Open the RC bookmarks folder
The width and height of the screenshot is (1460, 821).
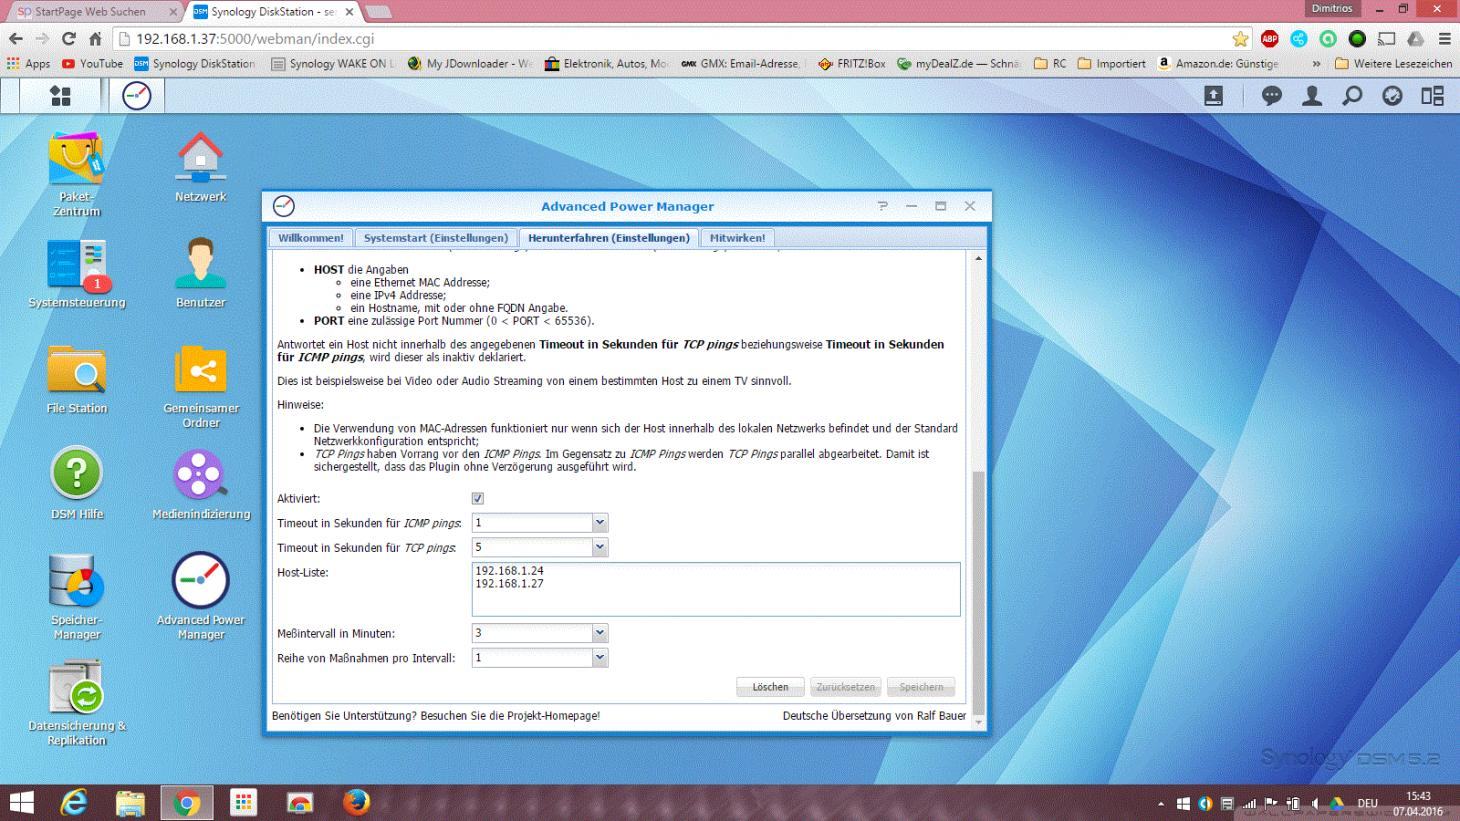1050,63
